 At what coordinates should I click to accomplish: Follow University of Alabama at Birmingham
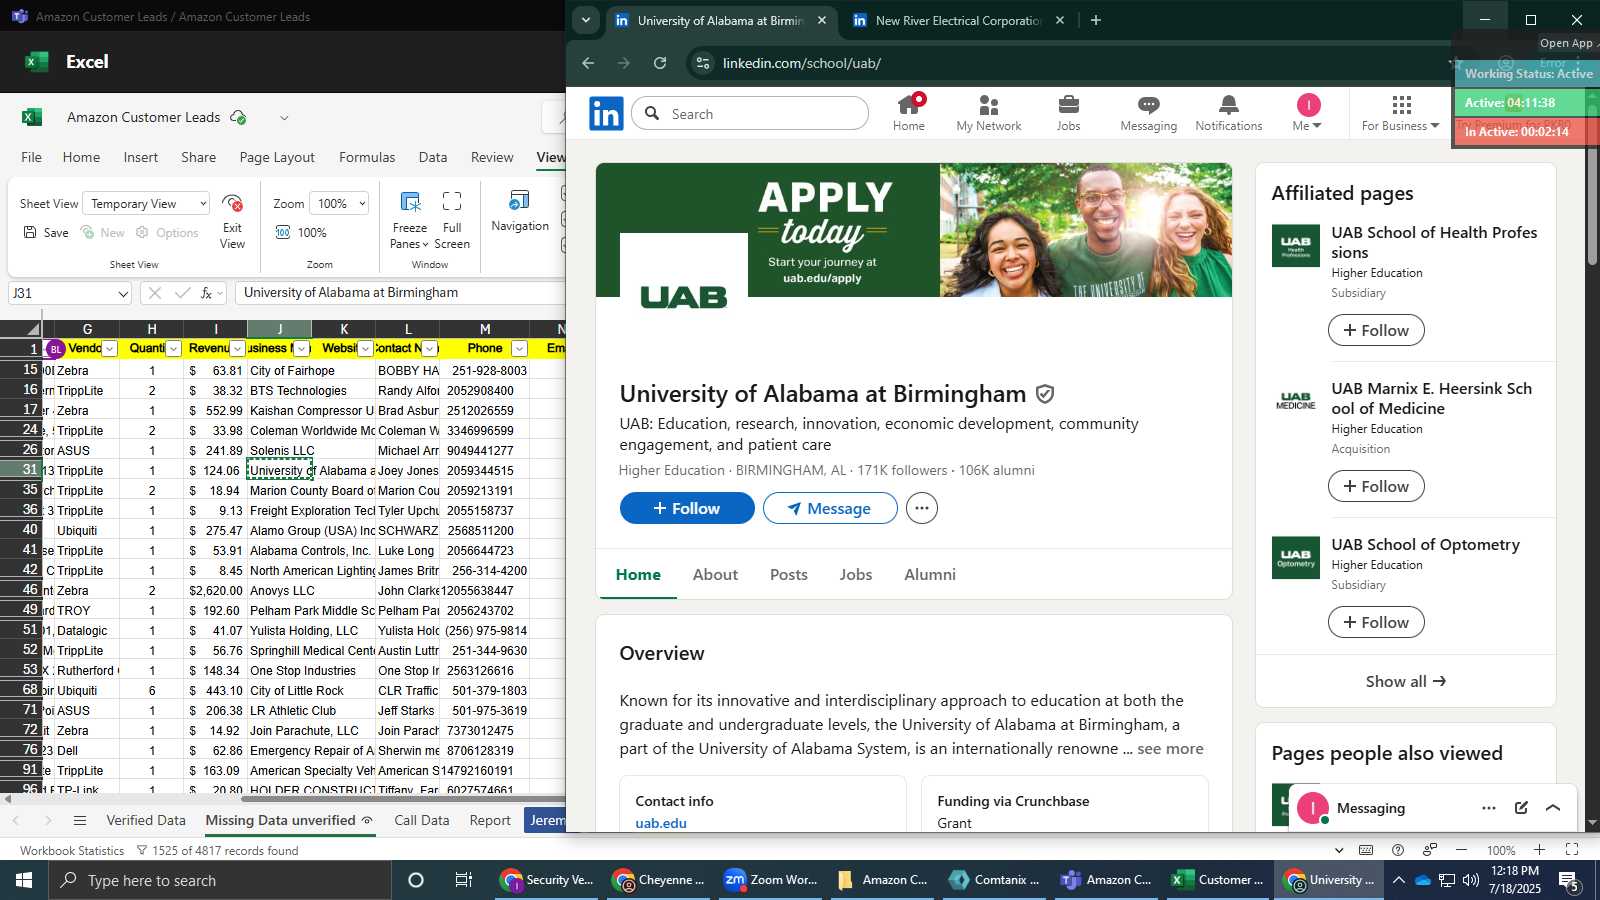[x=687, y=508]
